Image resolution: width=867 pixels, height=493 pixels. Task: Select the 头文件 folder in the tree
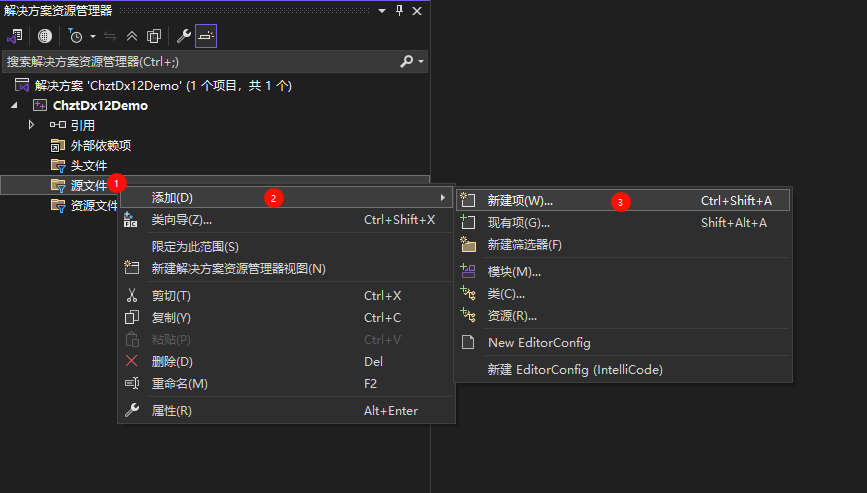pos(88,165)
